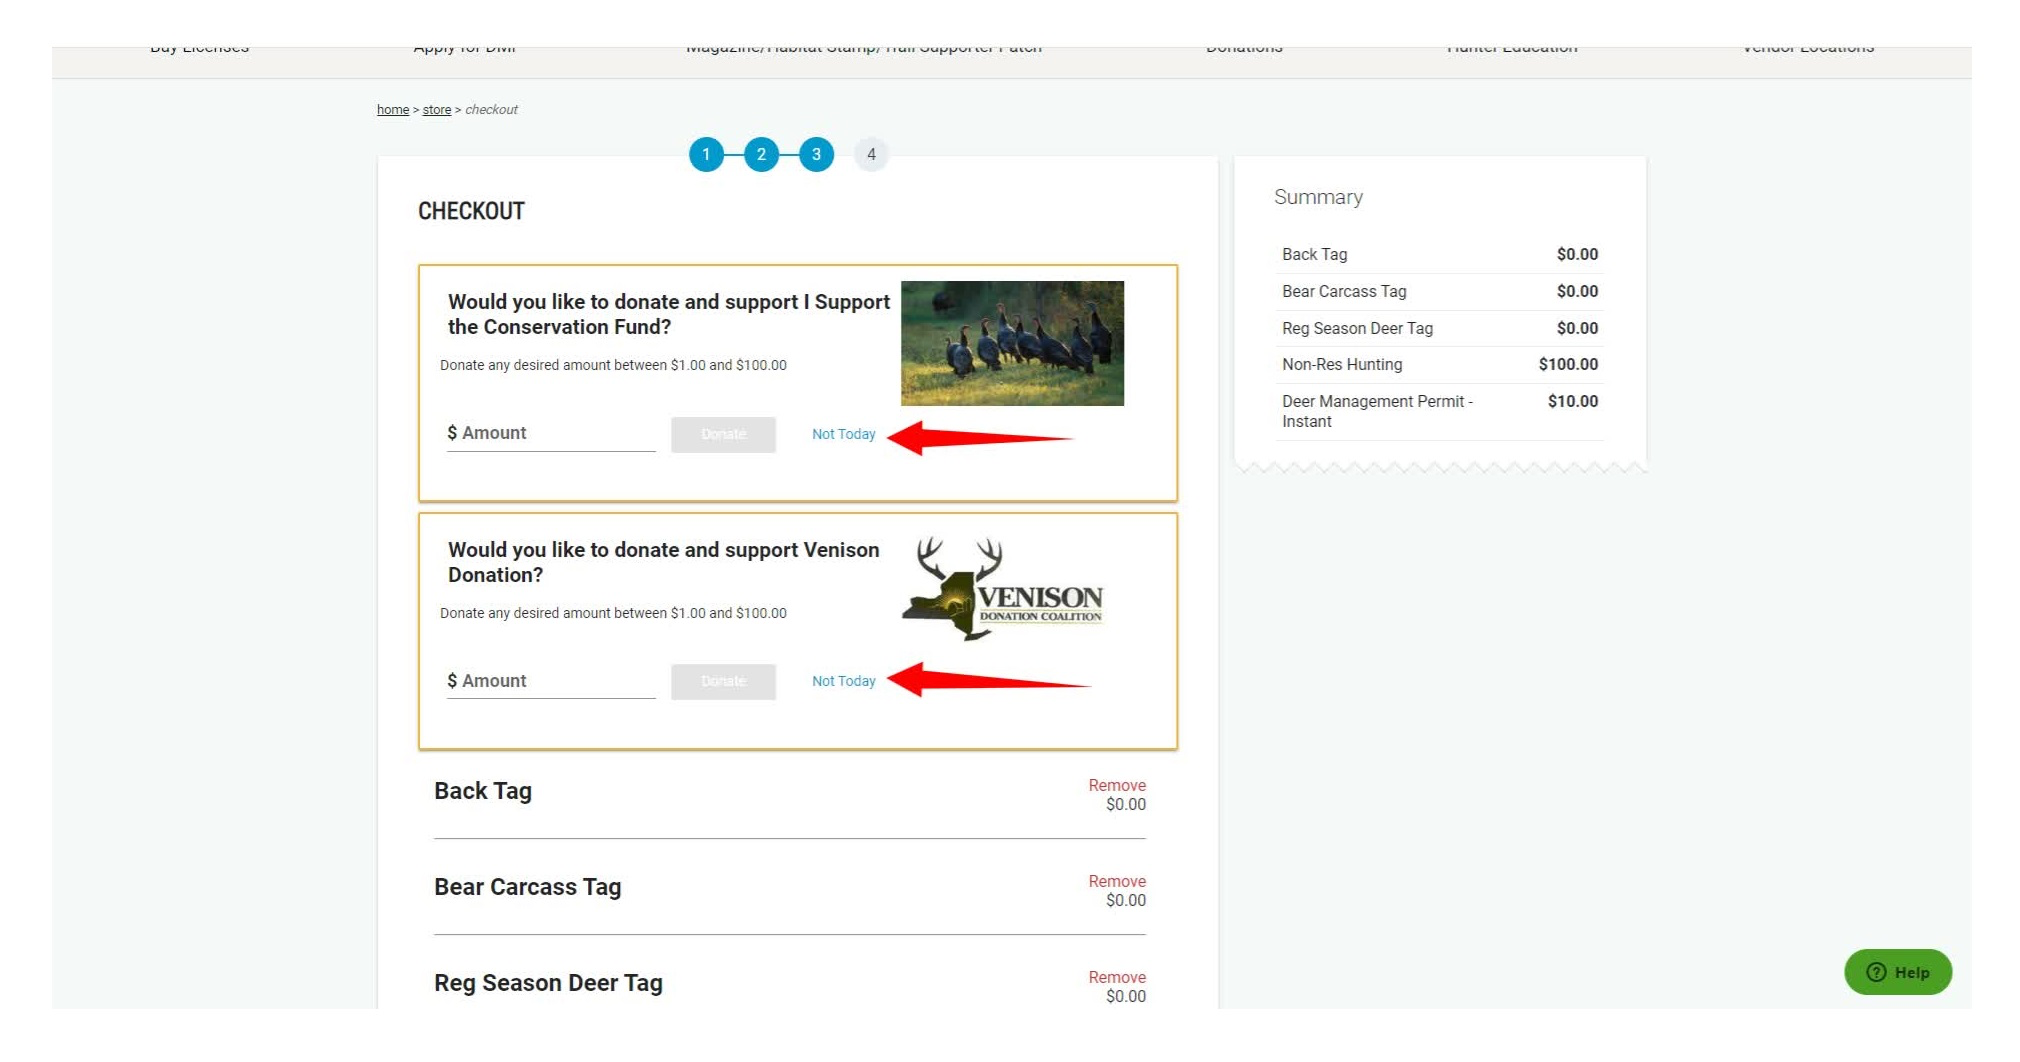Click the Summary panel heading
The image size is (2020, 1062).
pos(1318,197)
